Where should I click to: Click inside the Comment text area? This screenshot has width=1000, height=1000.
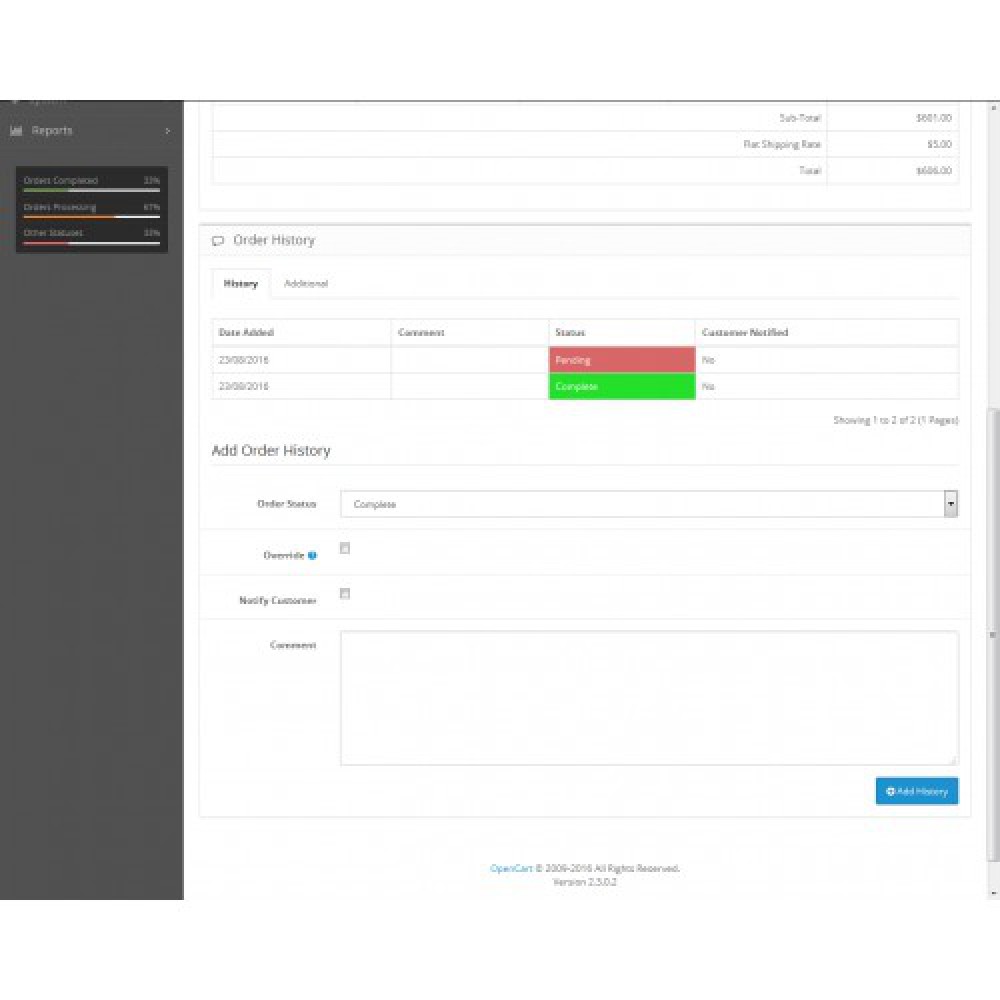650,695
